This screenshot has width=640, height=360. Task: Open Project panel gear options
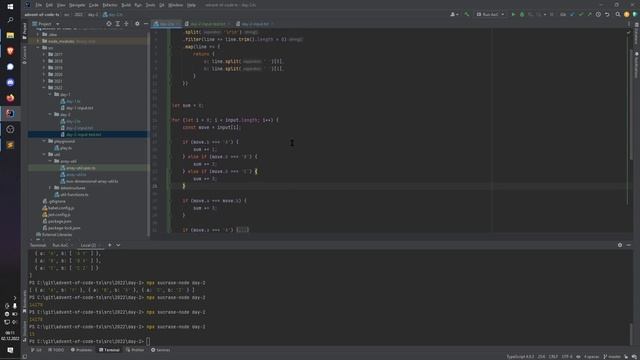coord(137,24)
